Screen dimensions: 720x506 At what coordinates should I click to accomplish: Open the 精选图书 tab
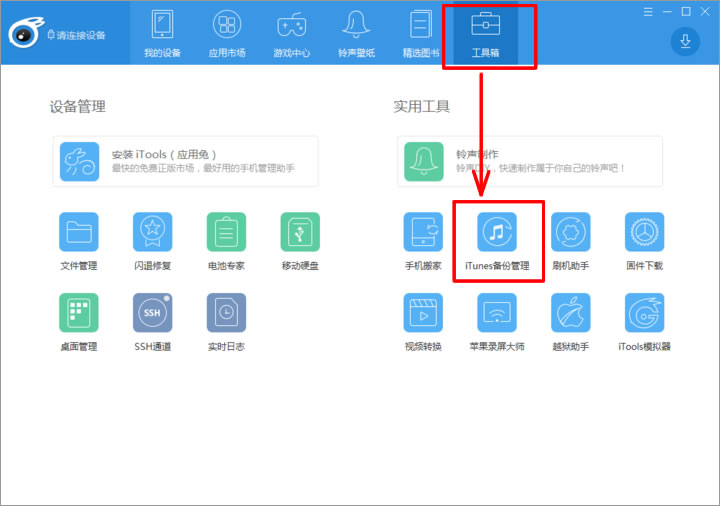[421, 34]
